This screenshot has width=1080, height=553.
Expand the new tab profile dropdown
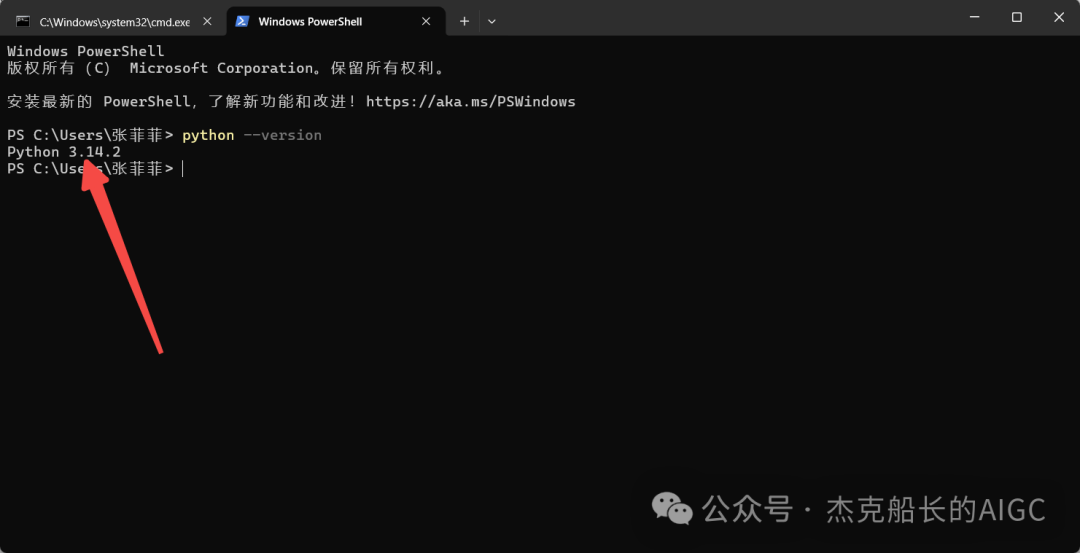pos(491,21)
